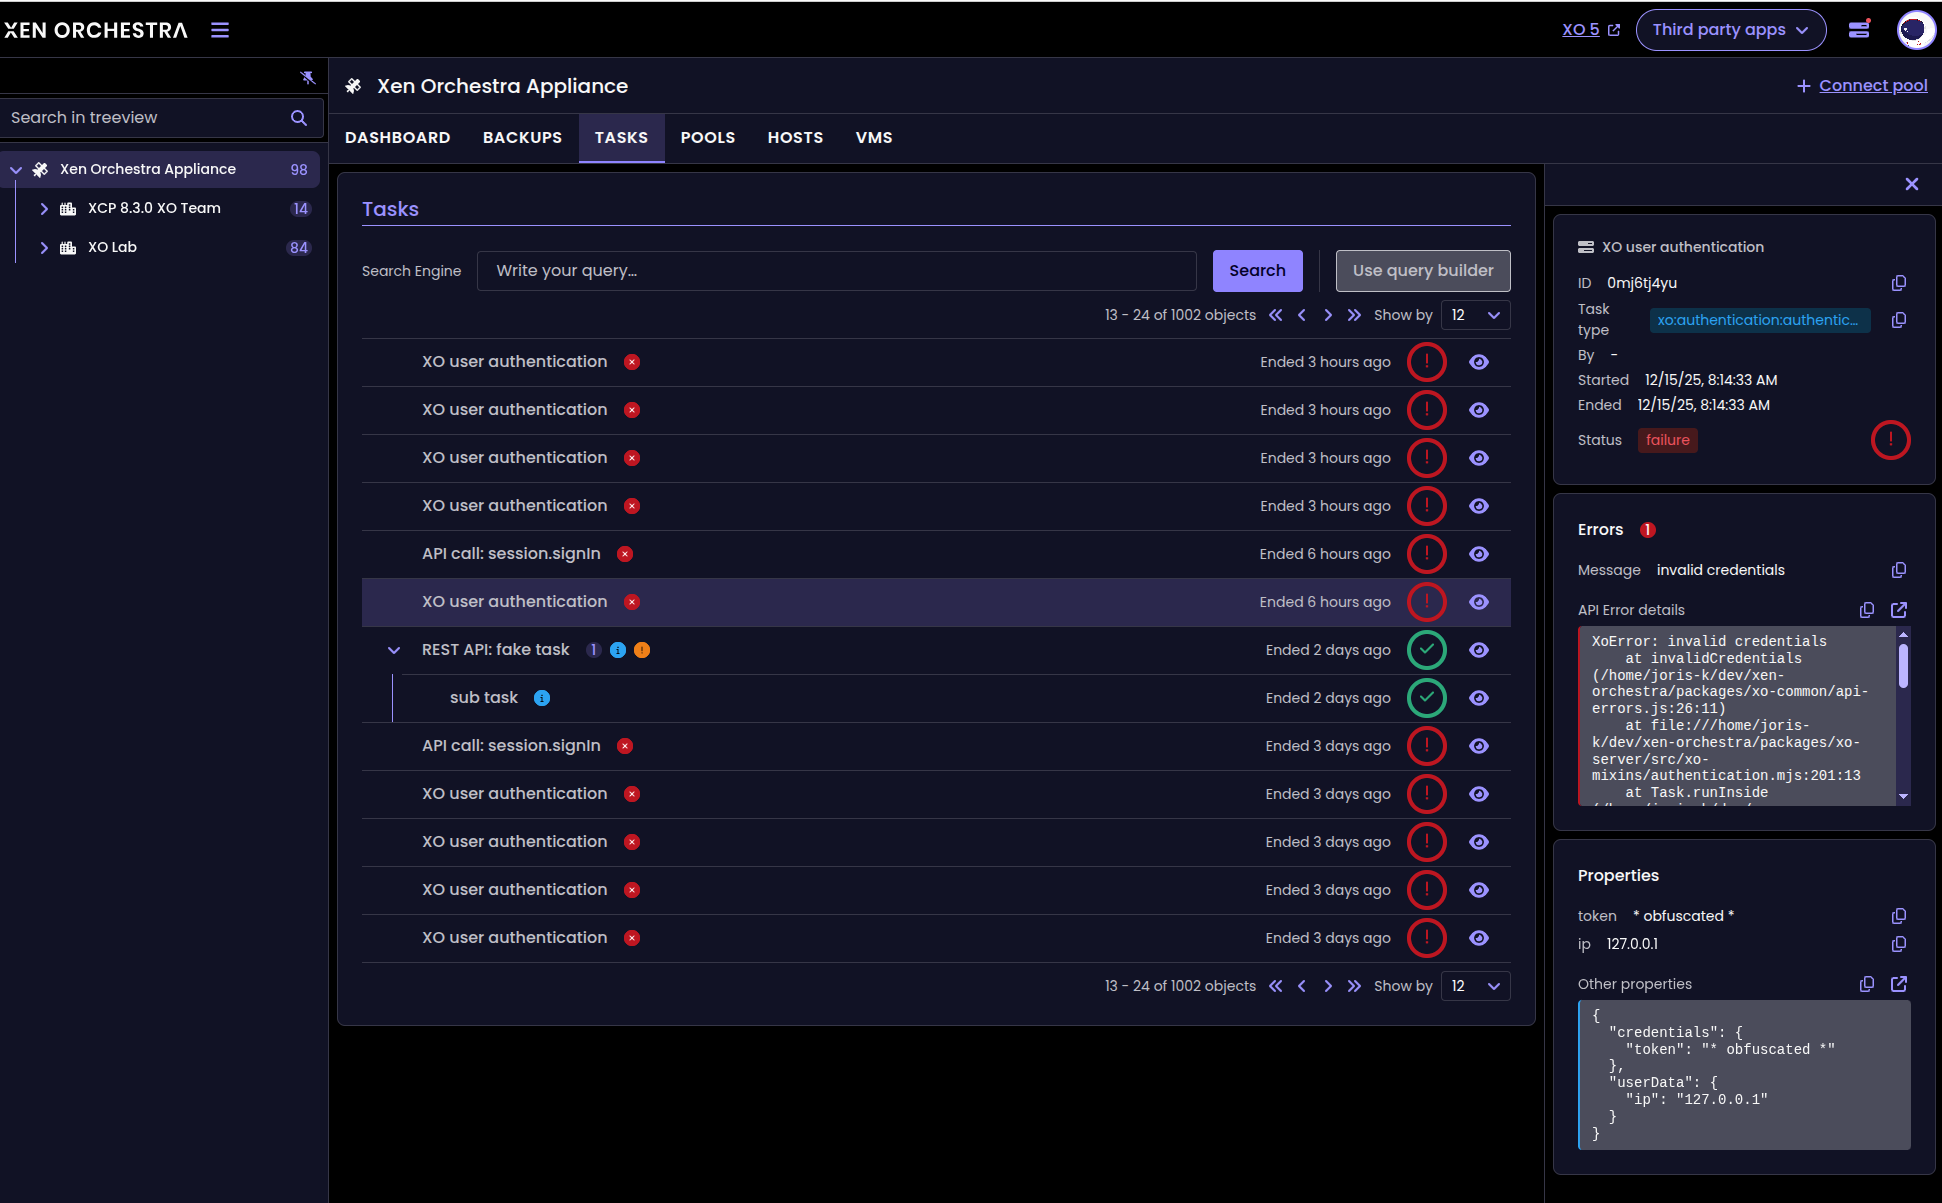
Task: Copy the task ID 0mj6tj4yu
Action: pos(1898,283)
